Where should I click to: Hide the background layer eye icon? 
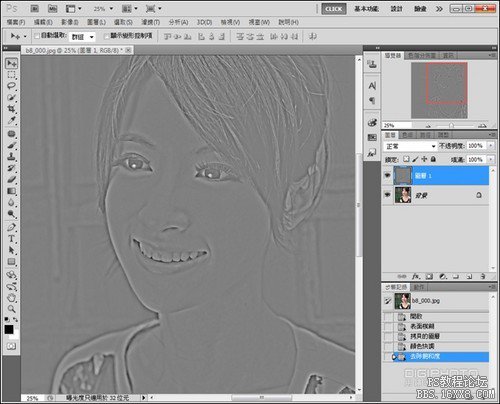(x=387, y=194)
